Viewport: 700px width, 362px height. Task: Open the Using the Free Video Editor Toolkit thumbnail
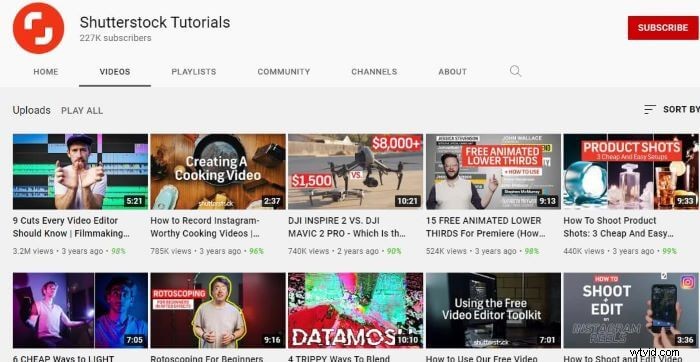pyautogui.click(x=493, y=310)
